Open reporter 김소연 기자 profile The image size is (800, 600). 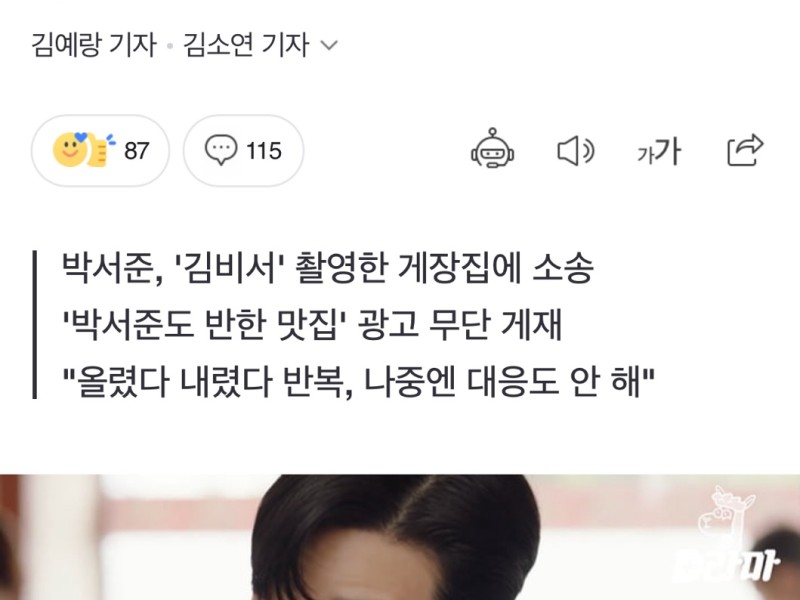[x=246, y=45]
